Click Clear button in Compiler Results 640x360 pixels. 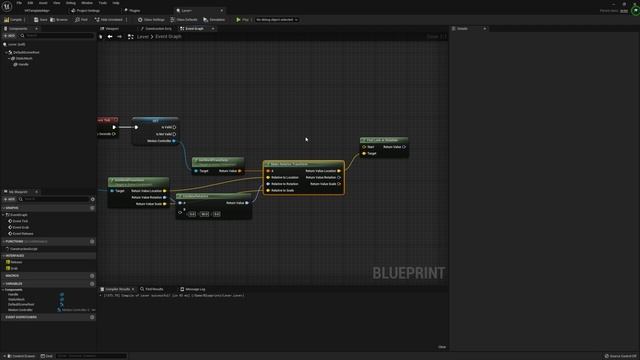tap(442, 347)
